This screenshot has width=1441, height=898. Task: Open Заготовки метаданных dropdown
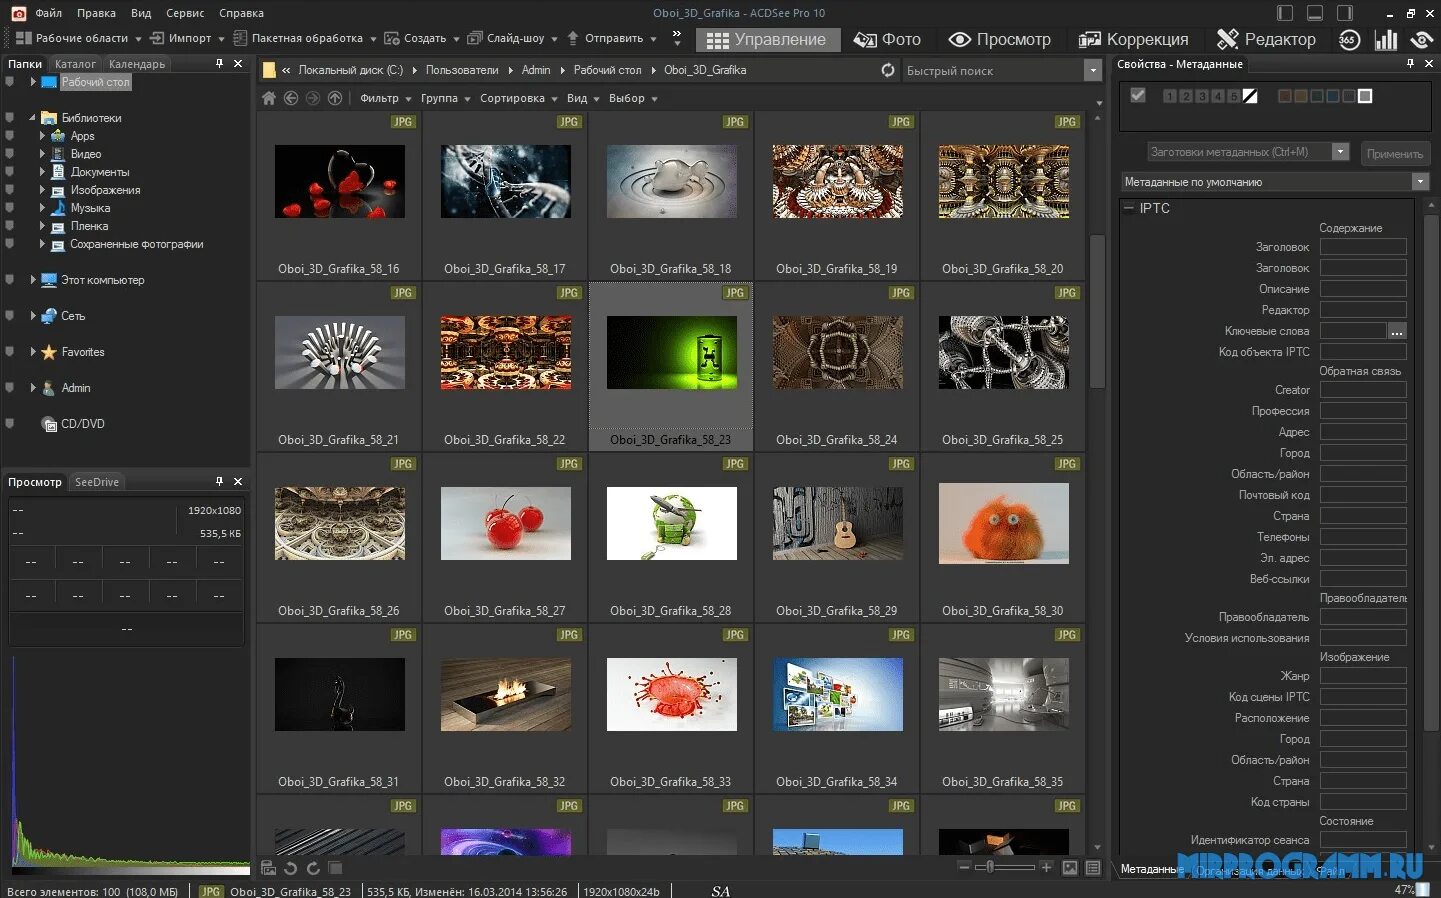click(1341, 152)
